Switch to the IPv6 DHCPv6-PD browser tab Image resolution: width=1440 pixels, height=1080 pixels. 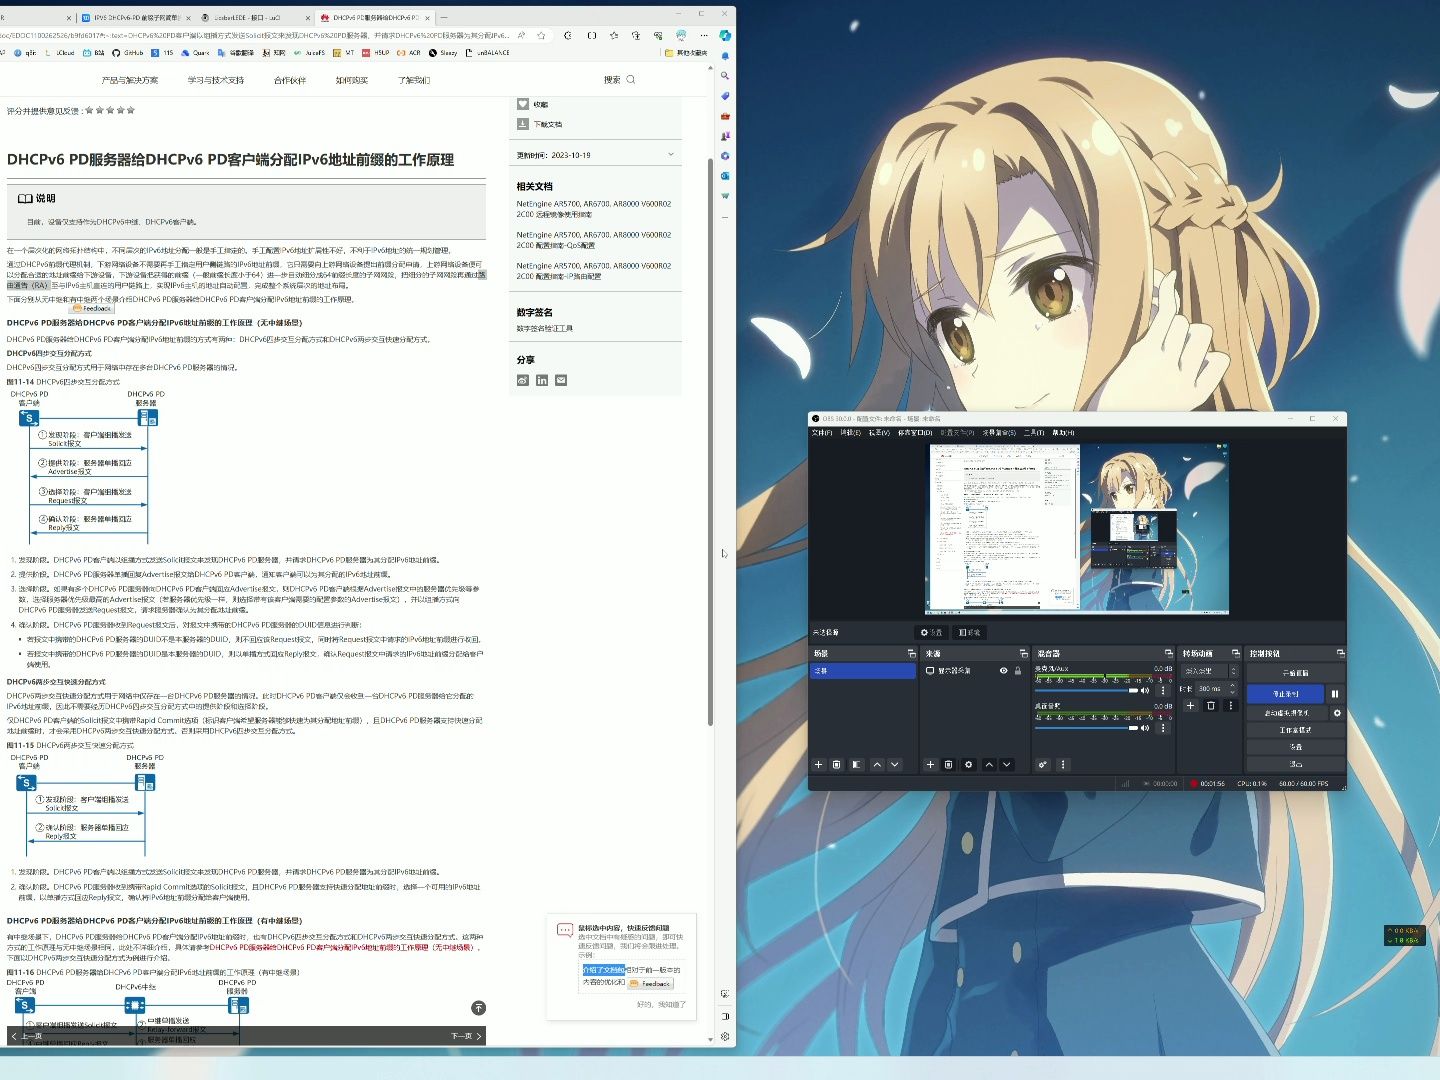135,17
